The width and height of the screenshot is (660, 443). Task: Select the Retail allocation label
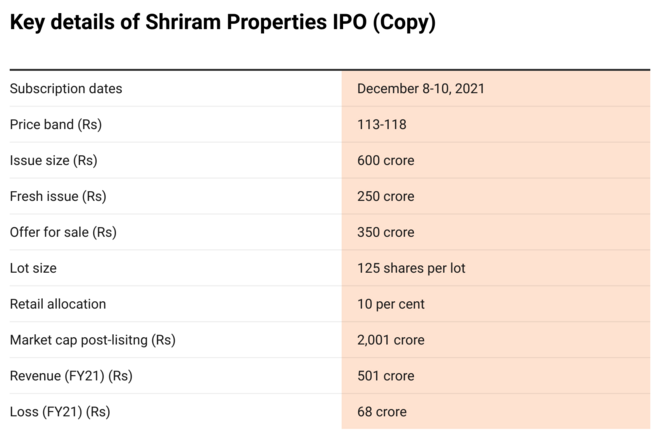coord(58,304)
